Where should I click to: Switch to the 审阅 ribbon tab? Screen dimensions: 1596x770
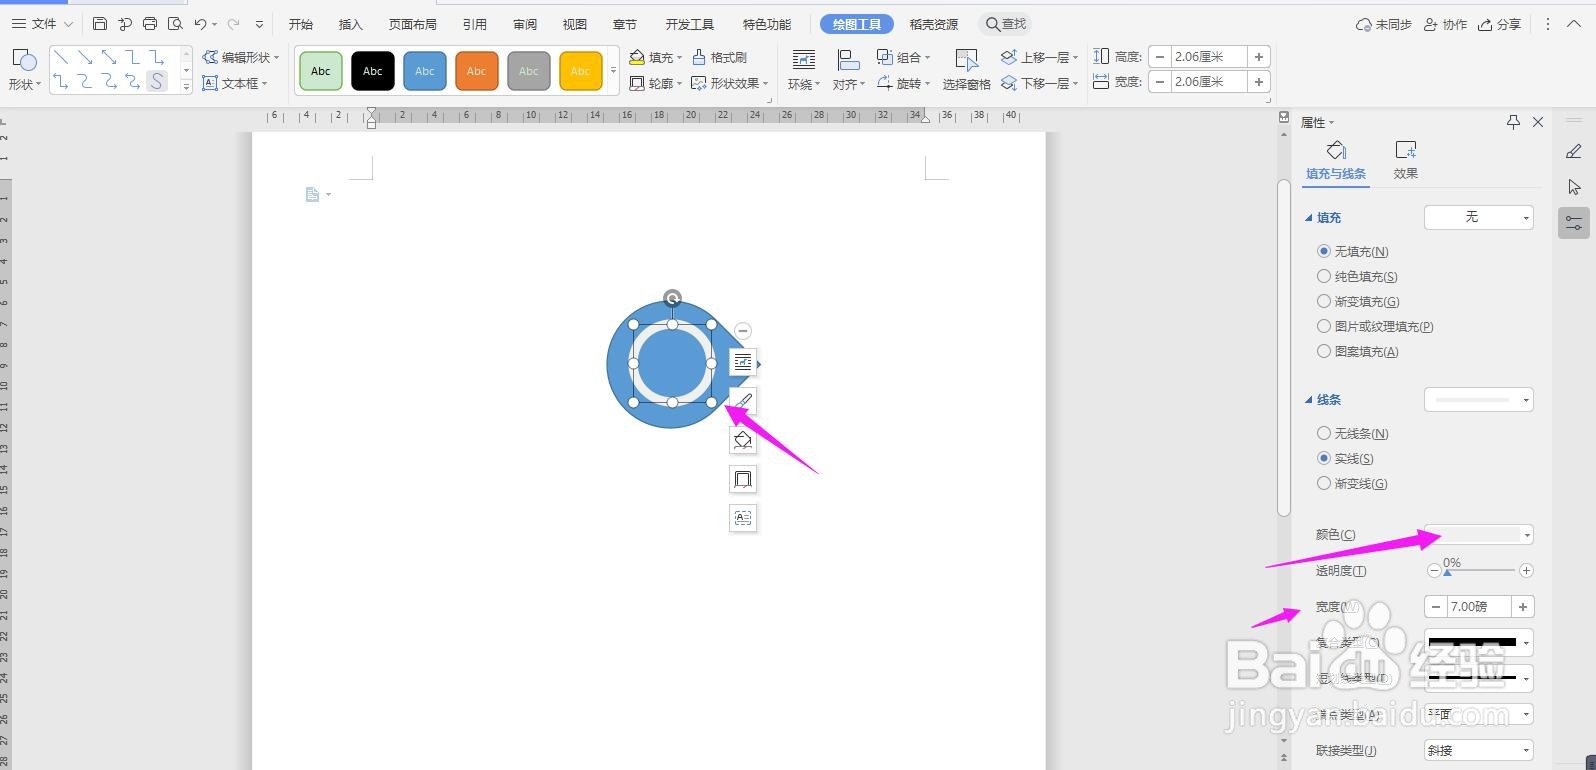pyautogui.click(x=525, y=24)
